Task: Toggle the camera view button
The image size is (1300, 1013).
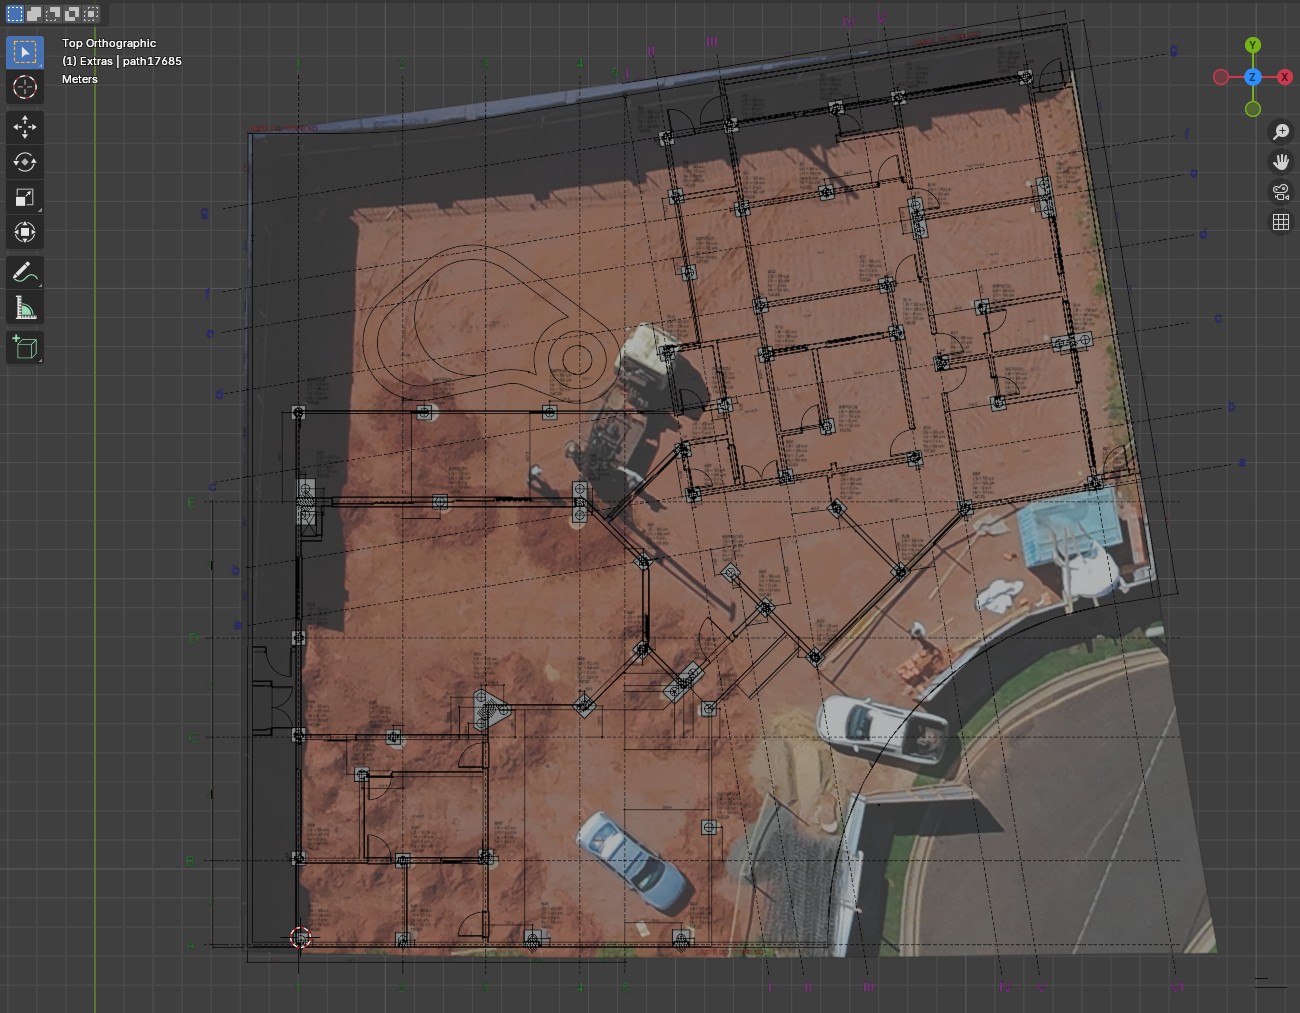Action: click(x=1281, y=192)
